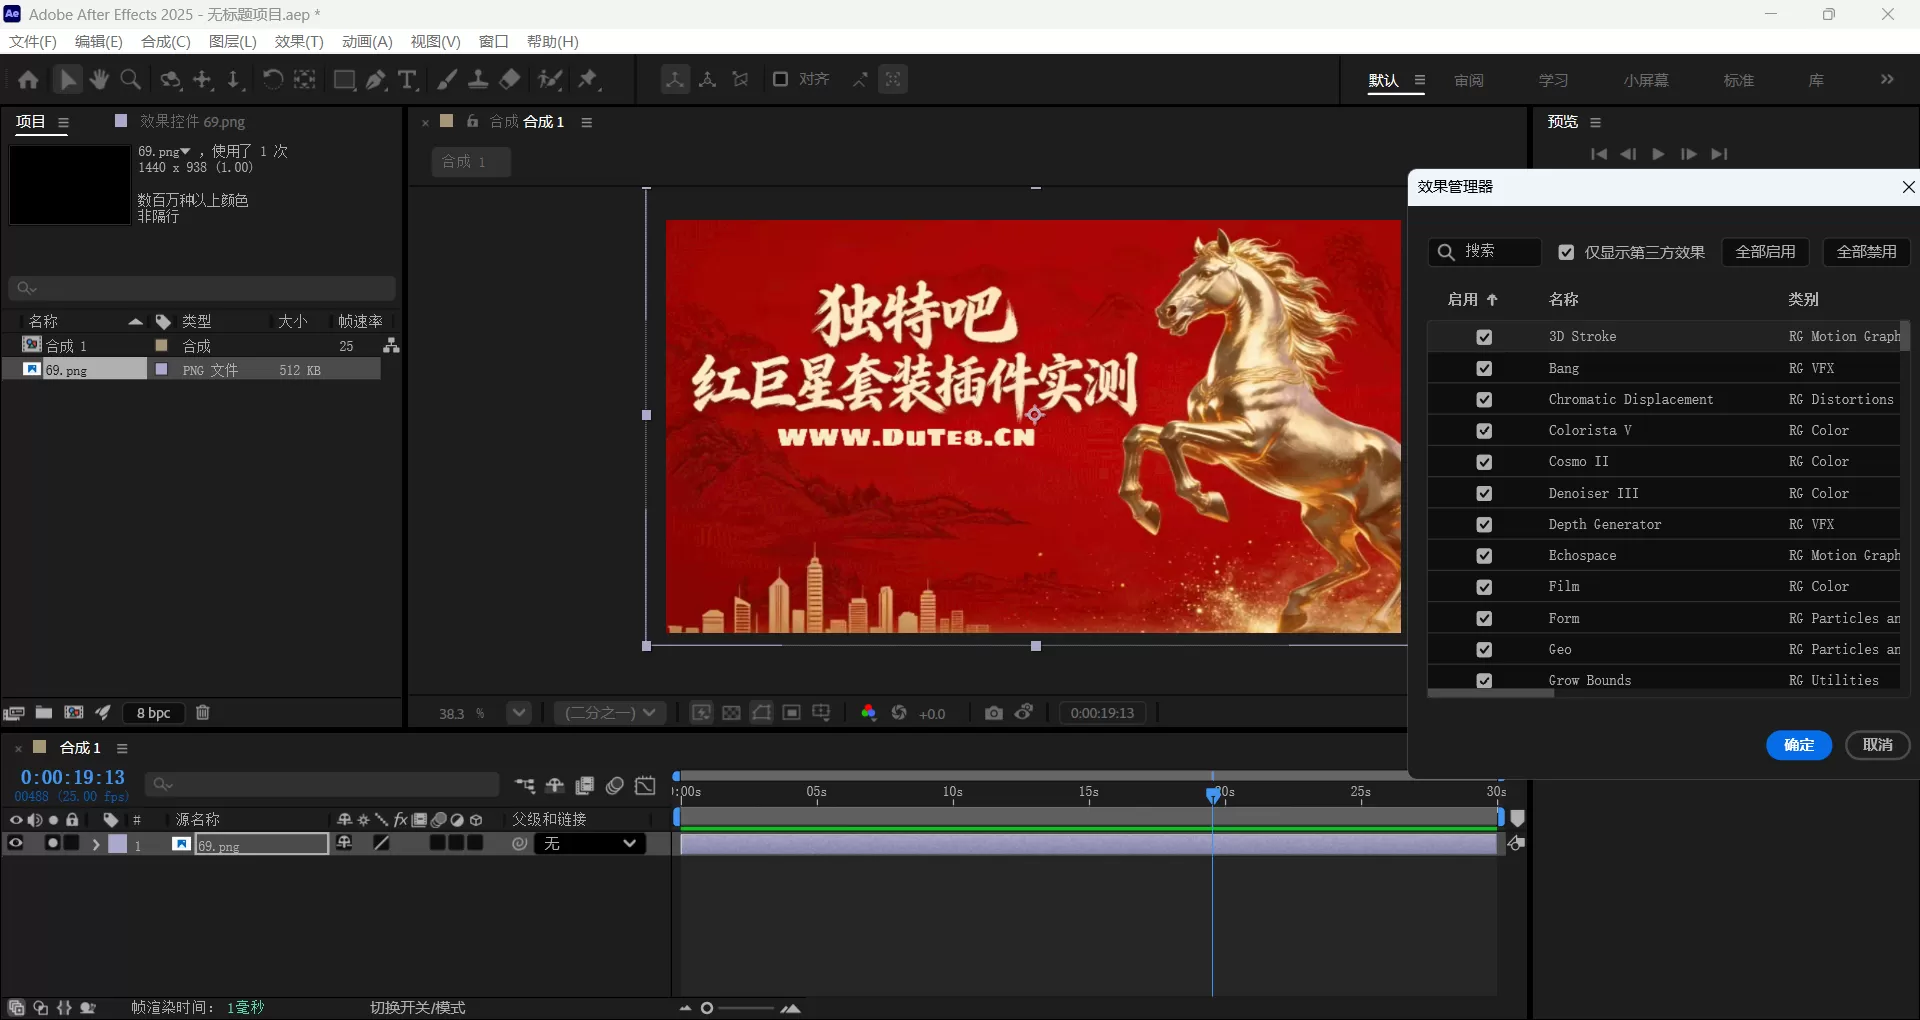The height and width of the screenshot is (1020, 1920).
Task: Disable the 3D Stroke effect checkbox
Action: (1485, 337)
